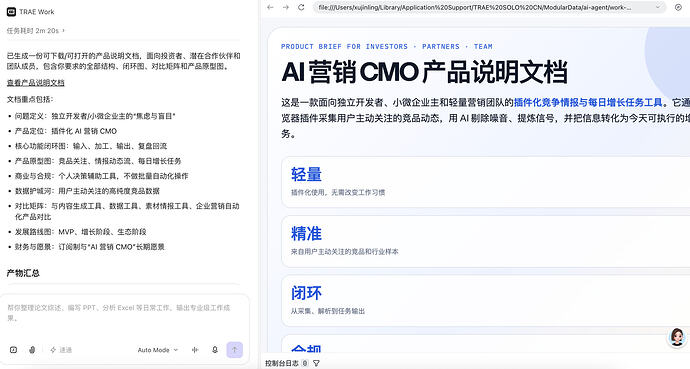Click the 轻量 feature card
This screenshot has height=369, width=690.
point(485,182)
